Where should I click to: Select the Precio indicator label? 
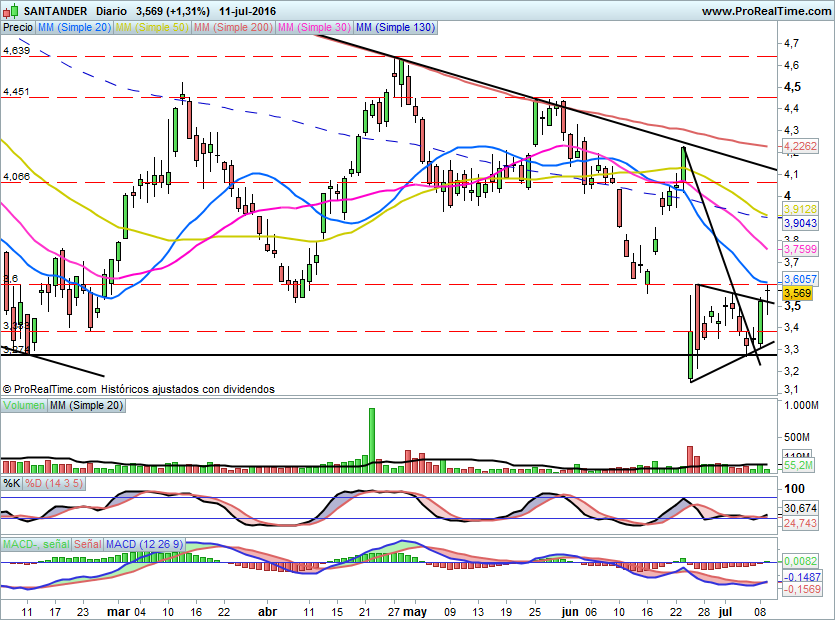tap(18, 27)
